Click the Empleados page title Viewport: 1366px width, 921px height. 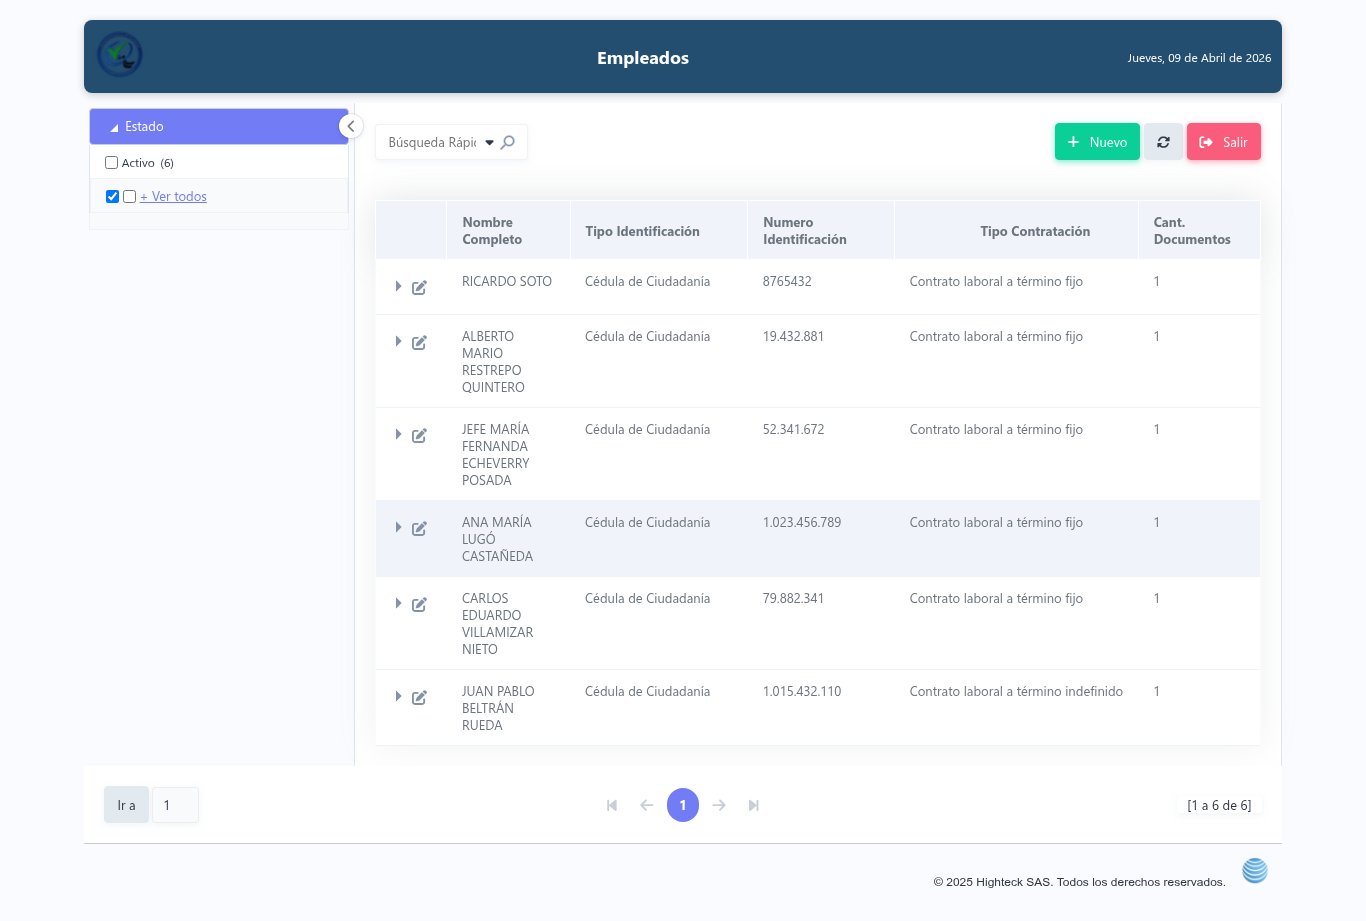tap(643, 58)
